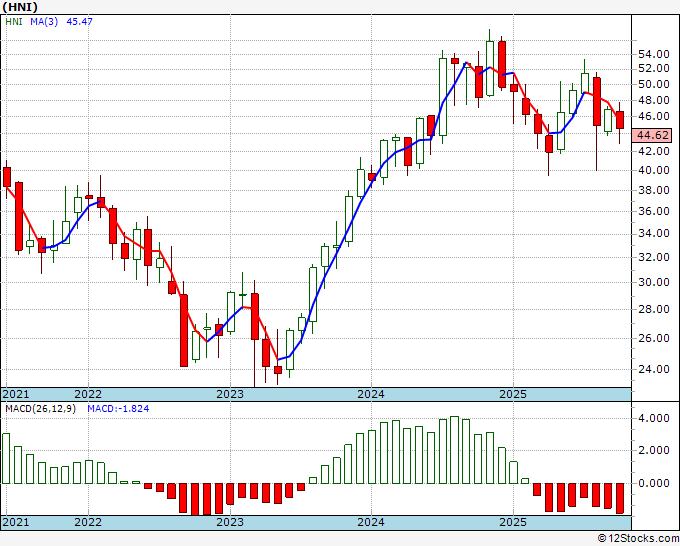This screenshot has height=546, width=680.
Task: Click the 52.00 price axis label
Action: tap(654, 69)
